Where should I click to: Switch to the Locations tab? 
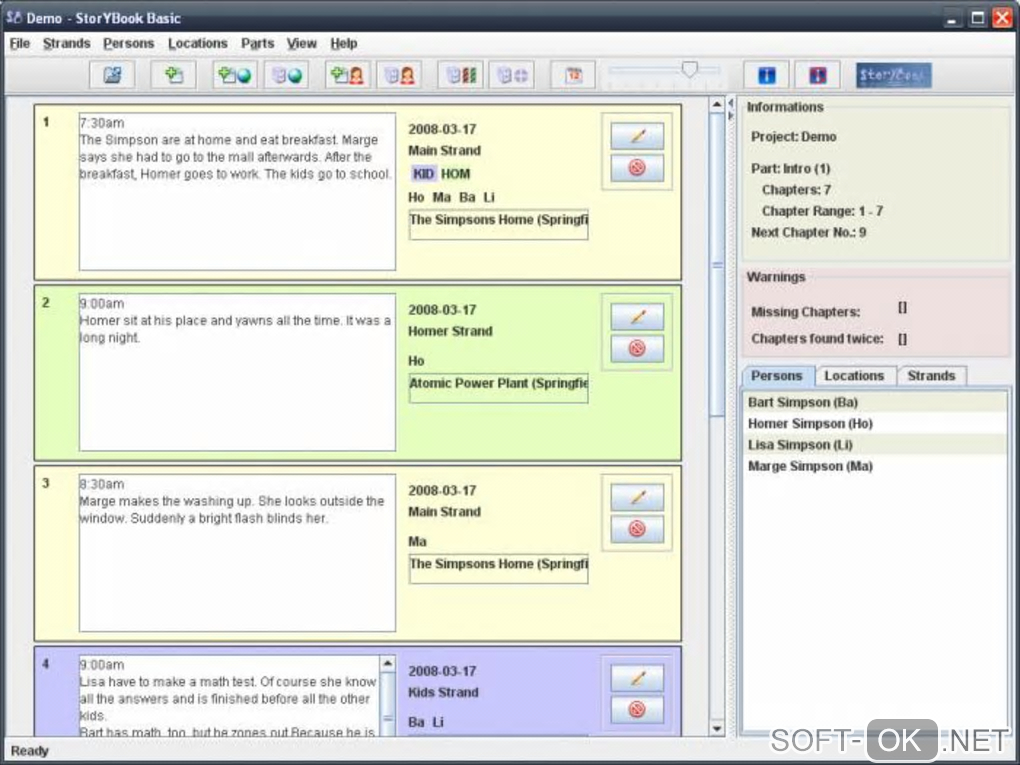pyautogui.click(x=854, y=376)
